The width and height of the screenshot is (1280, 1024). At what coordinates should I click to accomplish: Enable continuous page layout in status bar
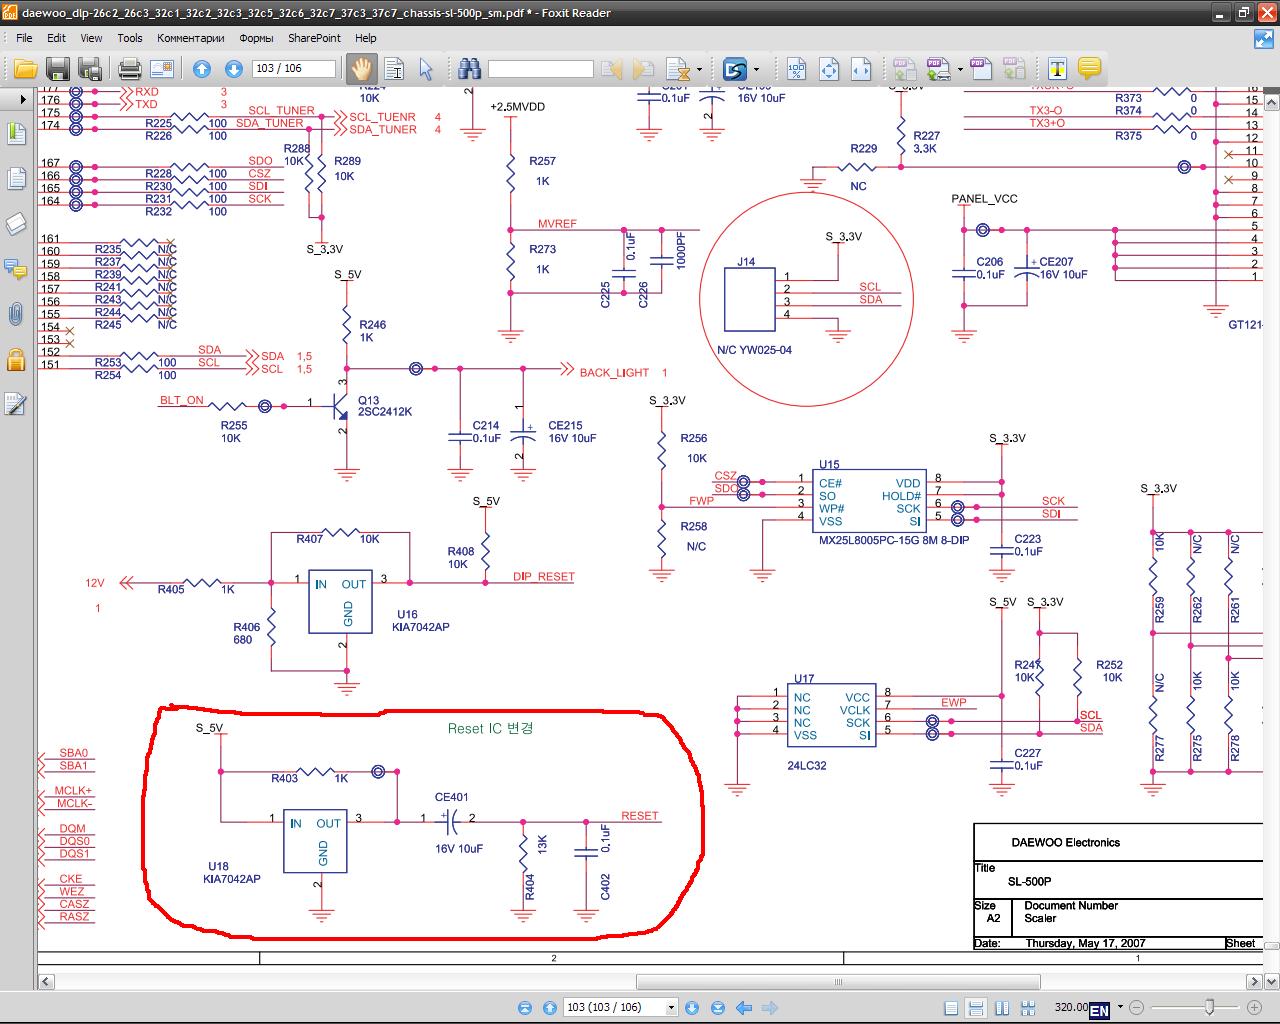point(976,1008)
